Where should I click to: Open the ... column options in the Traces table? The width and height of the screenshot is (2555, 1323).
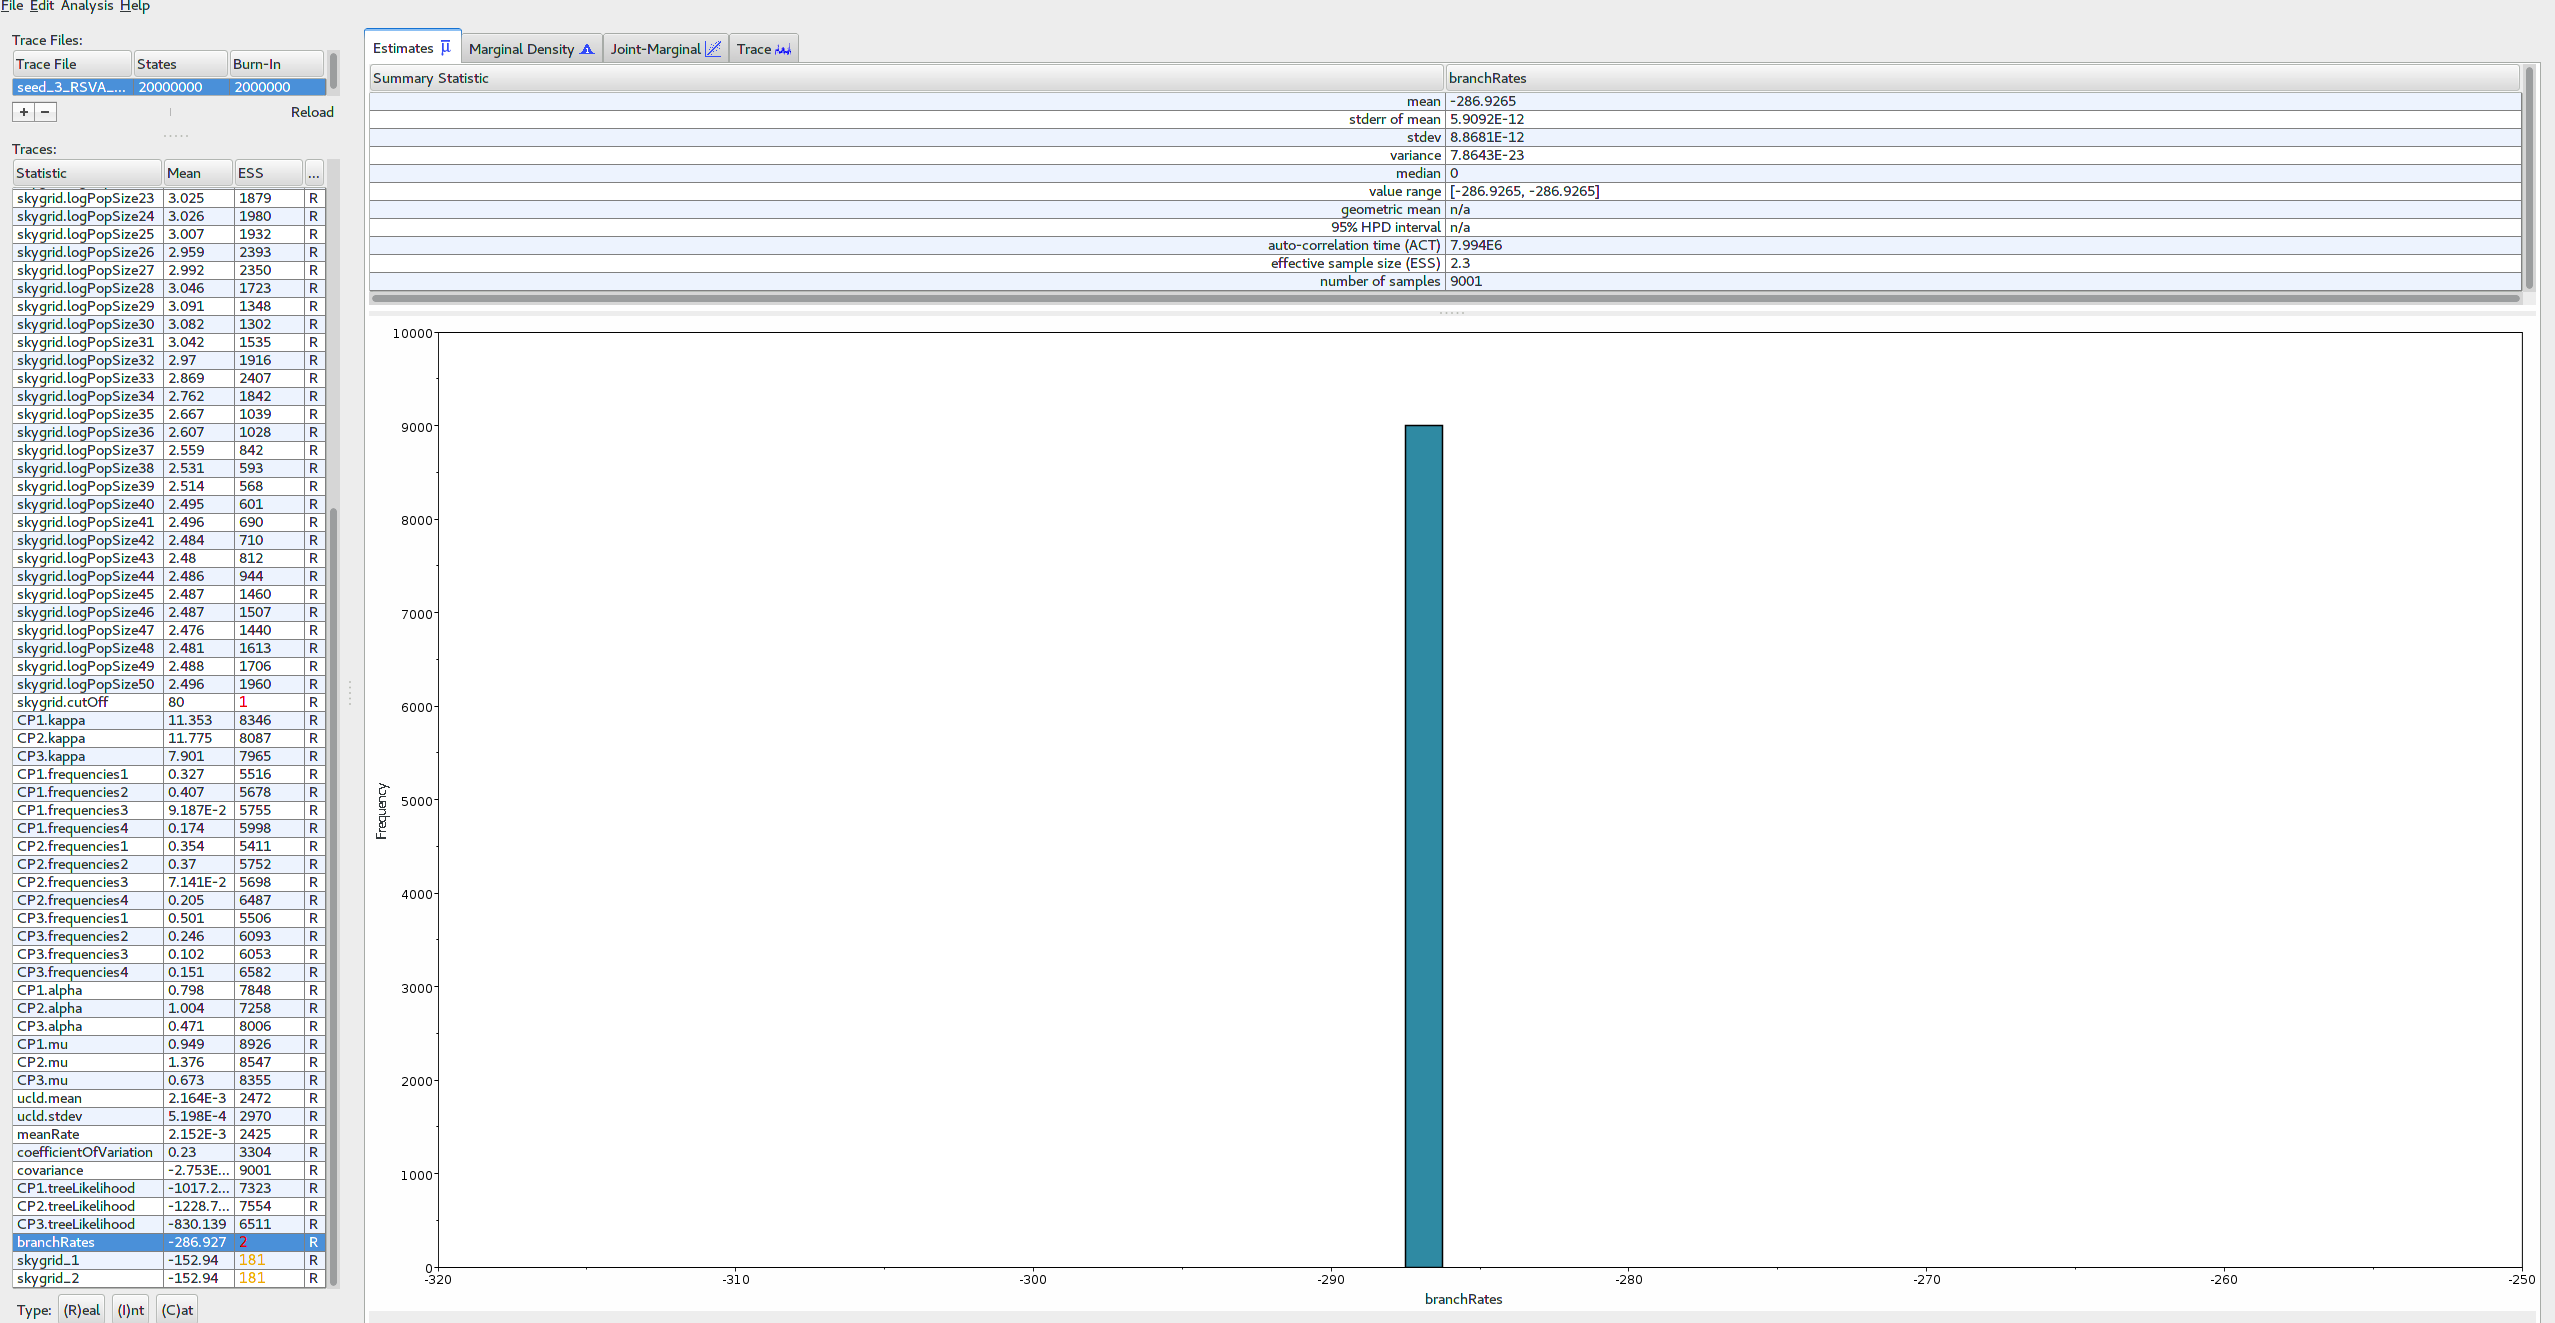pos(313,172)
